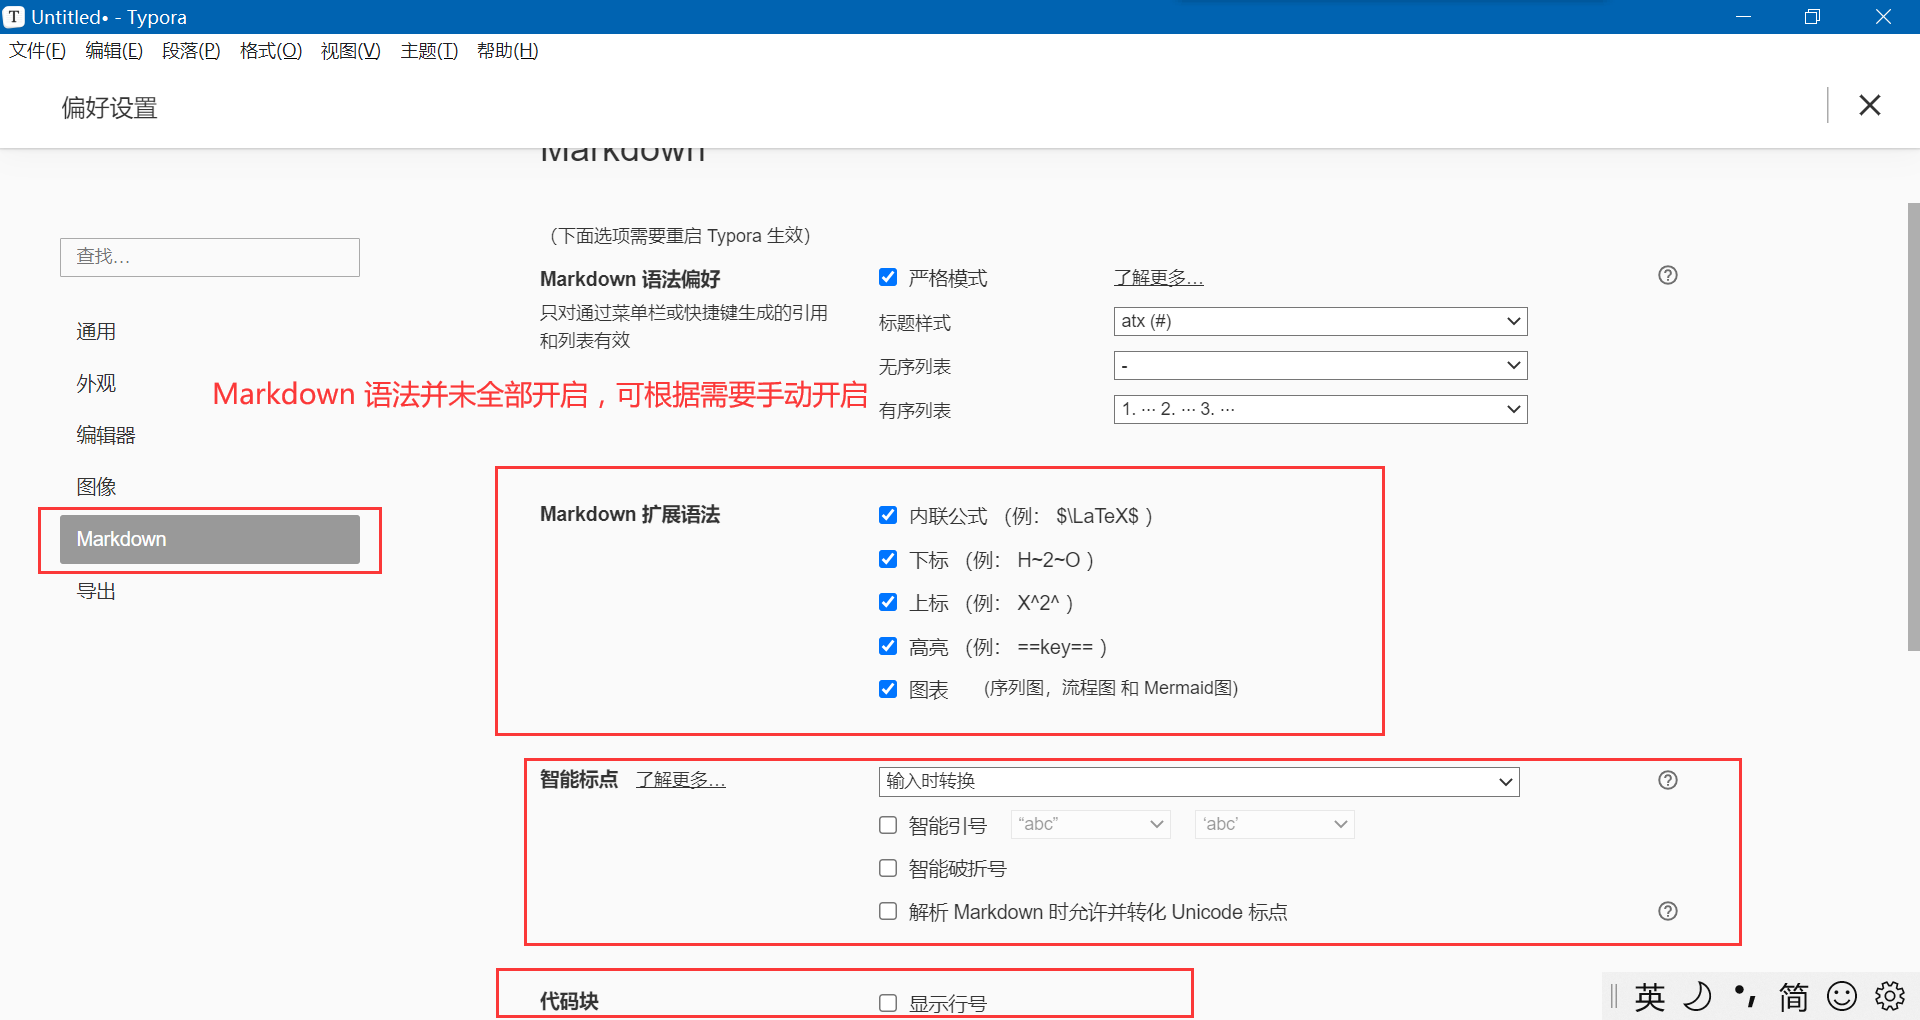Click the help icon beside Unicode 标点 option
This screenshot has height=1020, width=1920.
pyautogui.click(x=1667, y=911)
